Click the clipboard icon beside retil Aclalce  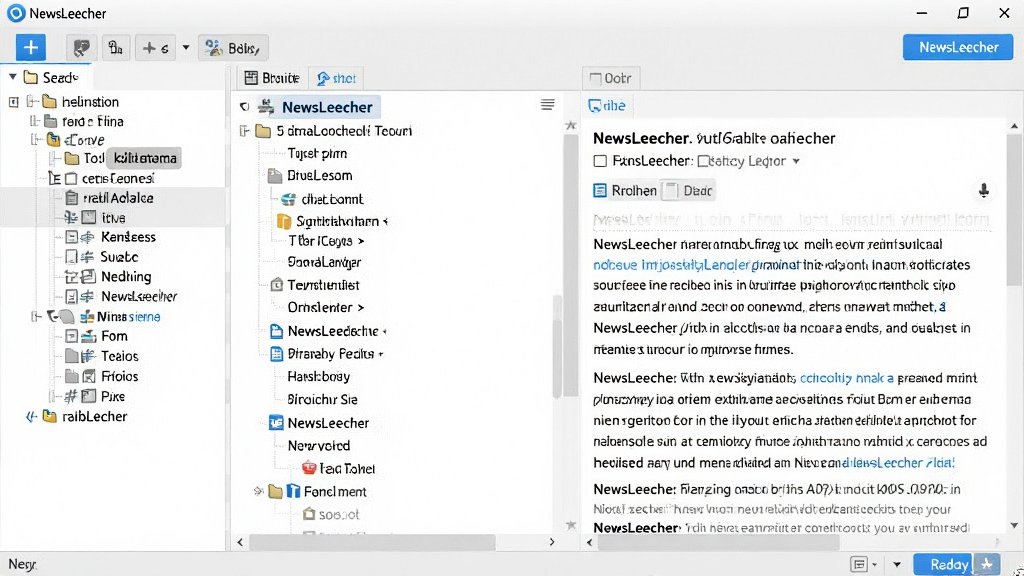point(72,198)
